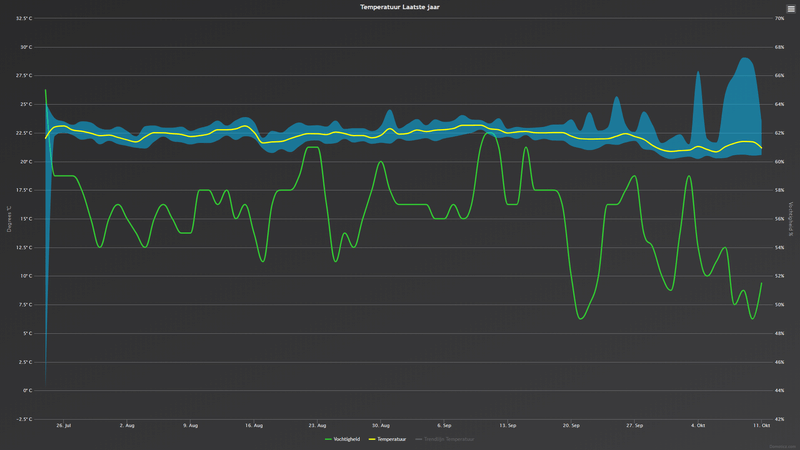This screenshot has height=450, width=800.
Task: Click the Domoticz.com credits link
Action: pos(784,446)
